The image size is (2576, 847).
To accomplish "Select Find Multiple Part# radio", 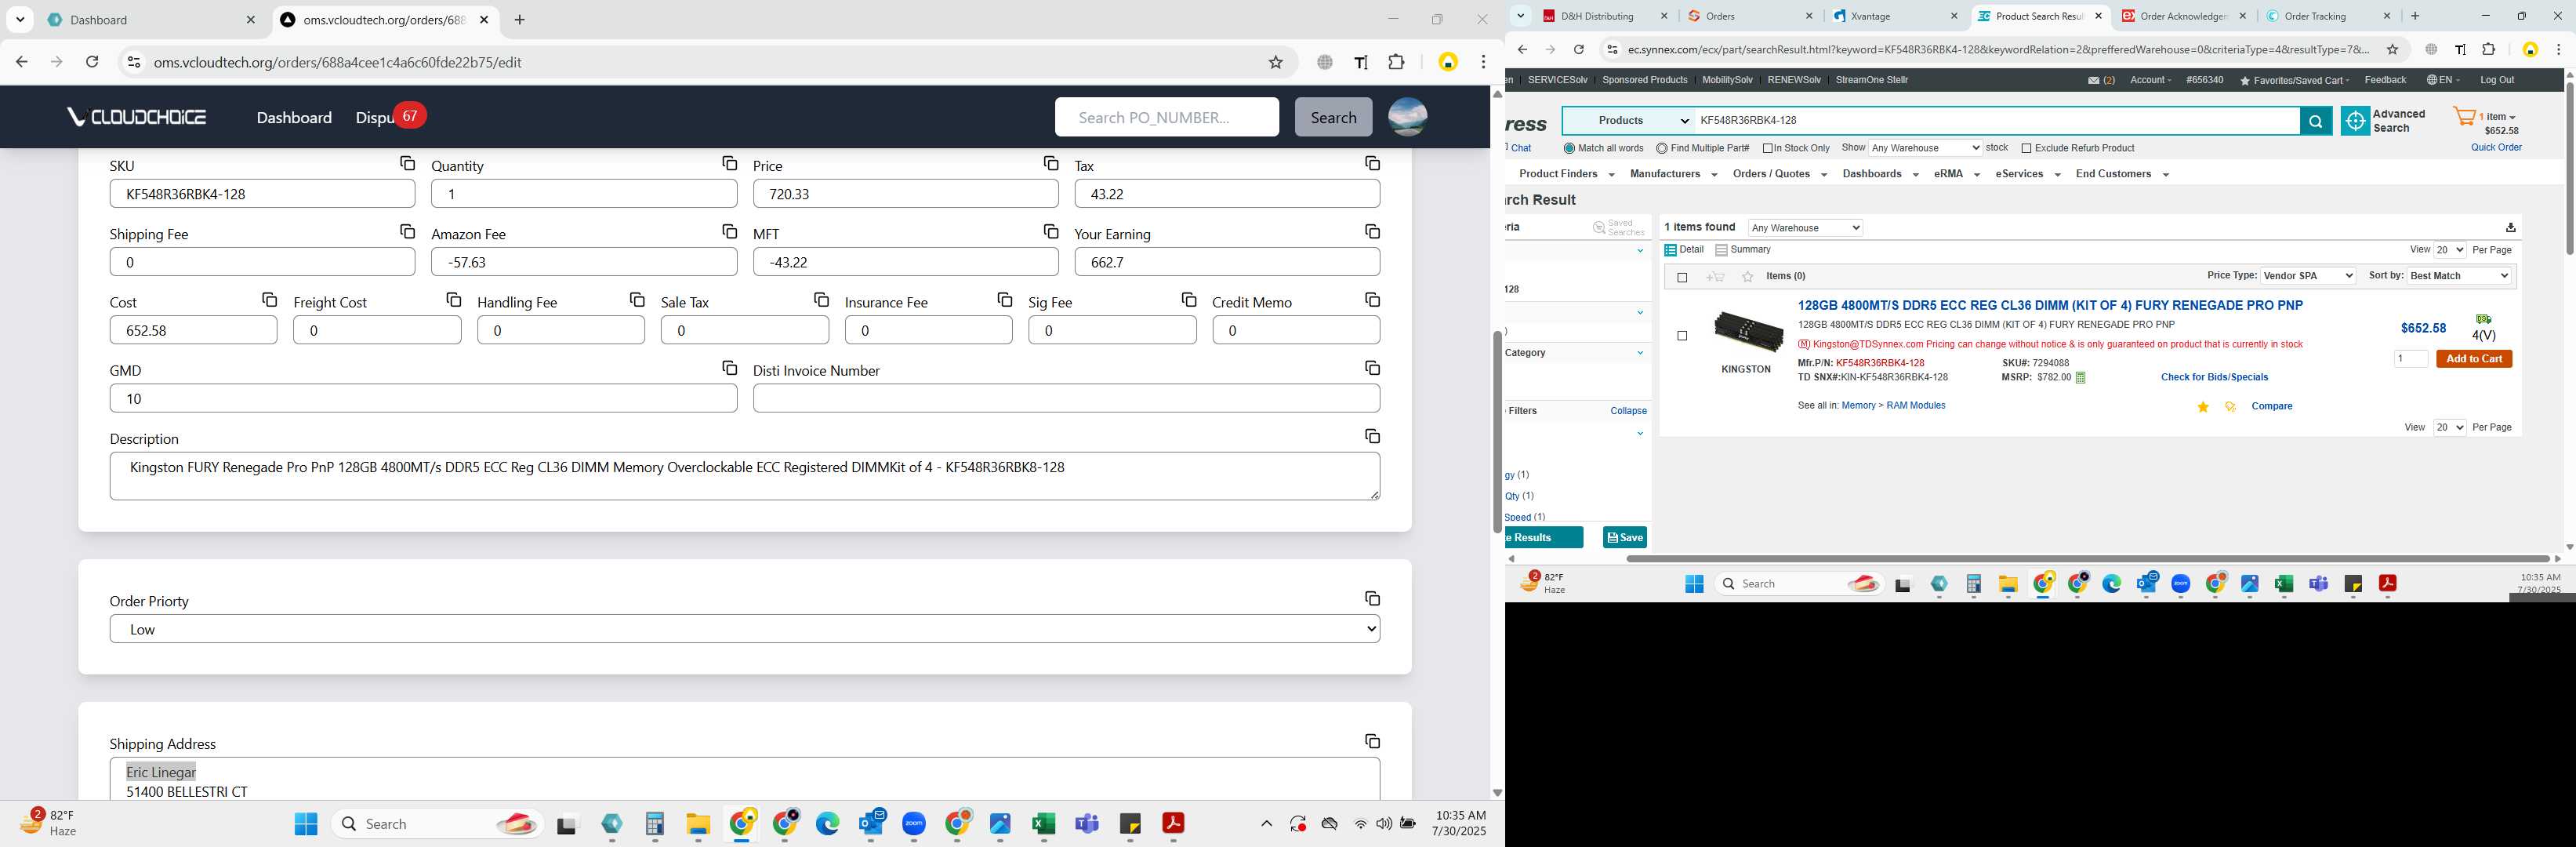I will point(1662,148).
